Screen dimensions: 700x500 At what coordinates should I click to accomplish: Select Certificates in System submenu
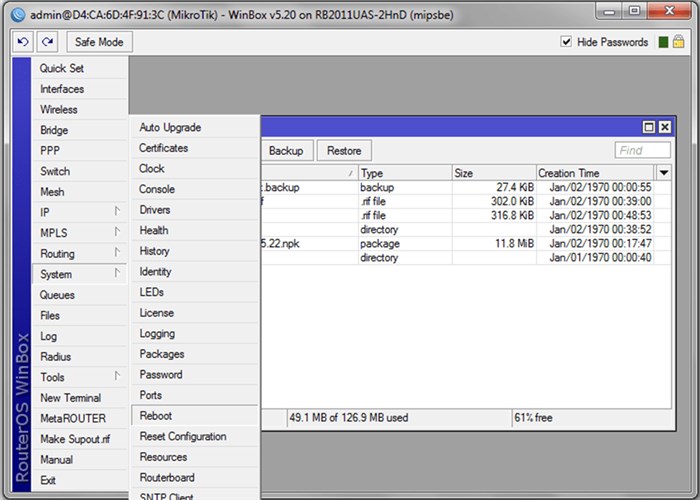pos(195,148)
